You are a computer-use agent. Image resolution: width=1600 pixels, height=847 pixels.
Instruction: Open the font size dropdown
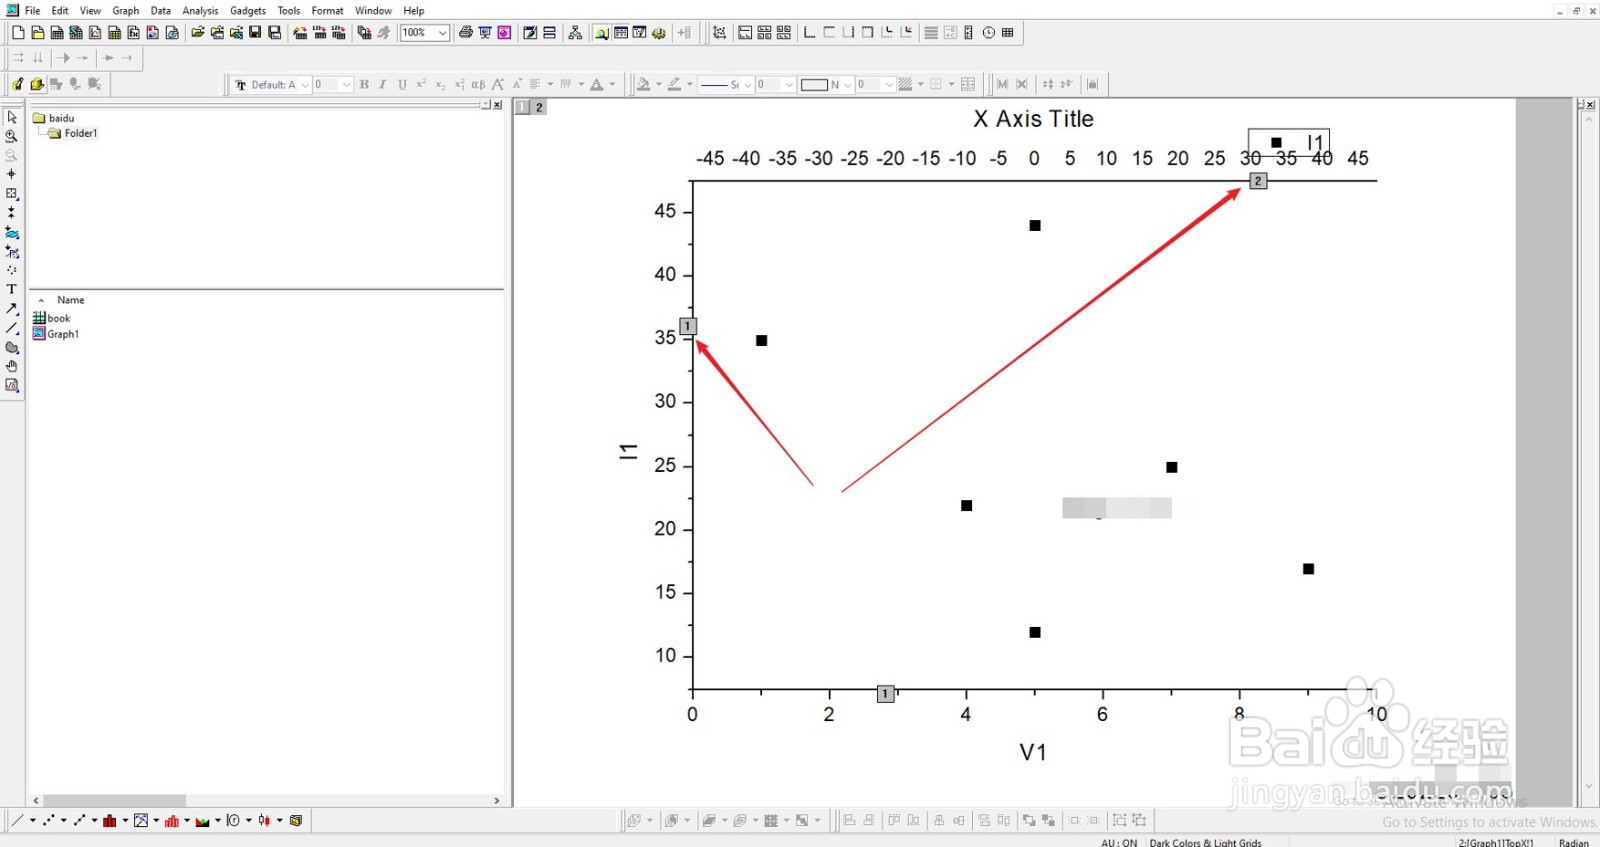click(x=347, y=85)
